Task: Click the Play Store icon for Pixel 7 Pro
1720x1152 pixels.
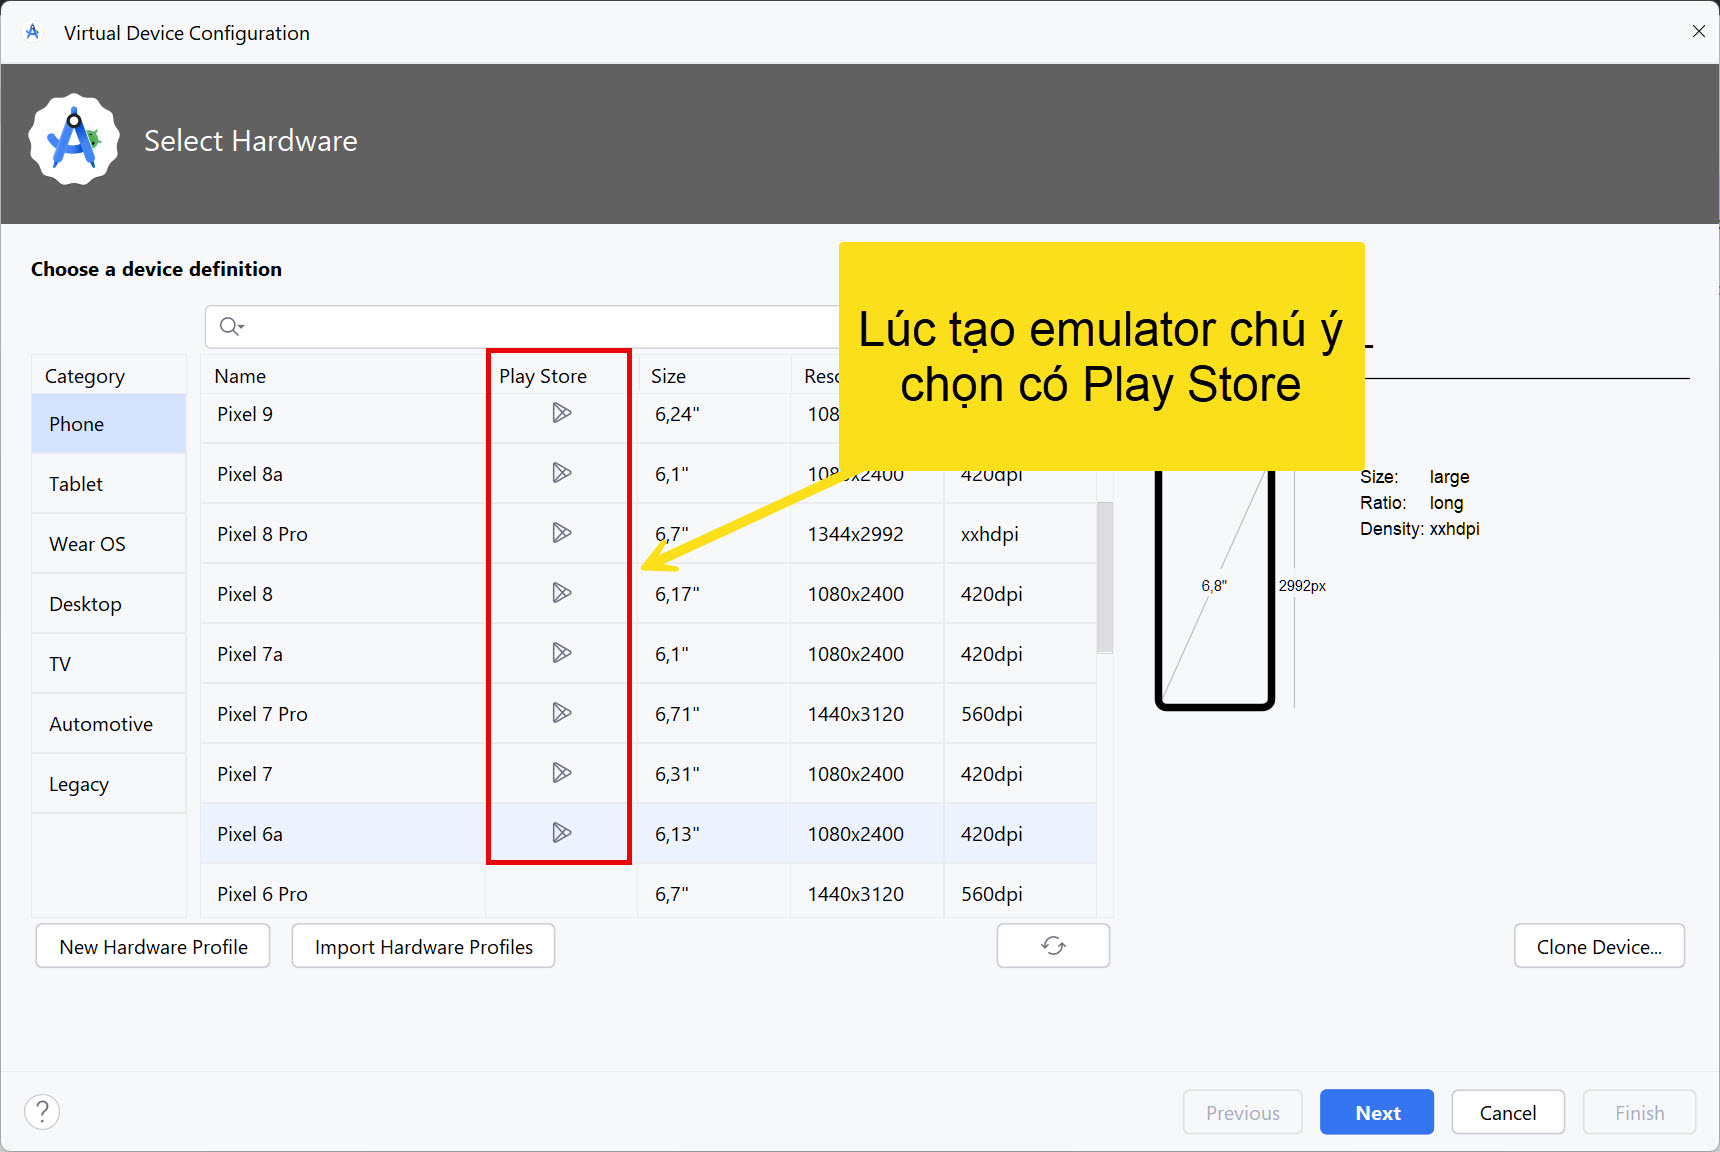Action: (562, 713)
